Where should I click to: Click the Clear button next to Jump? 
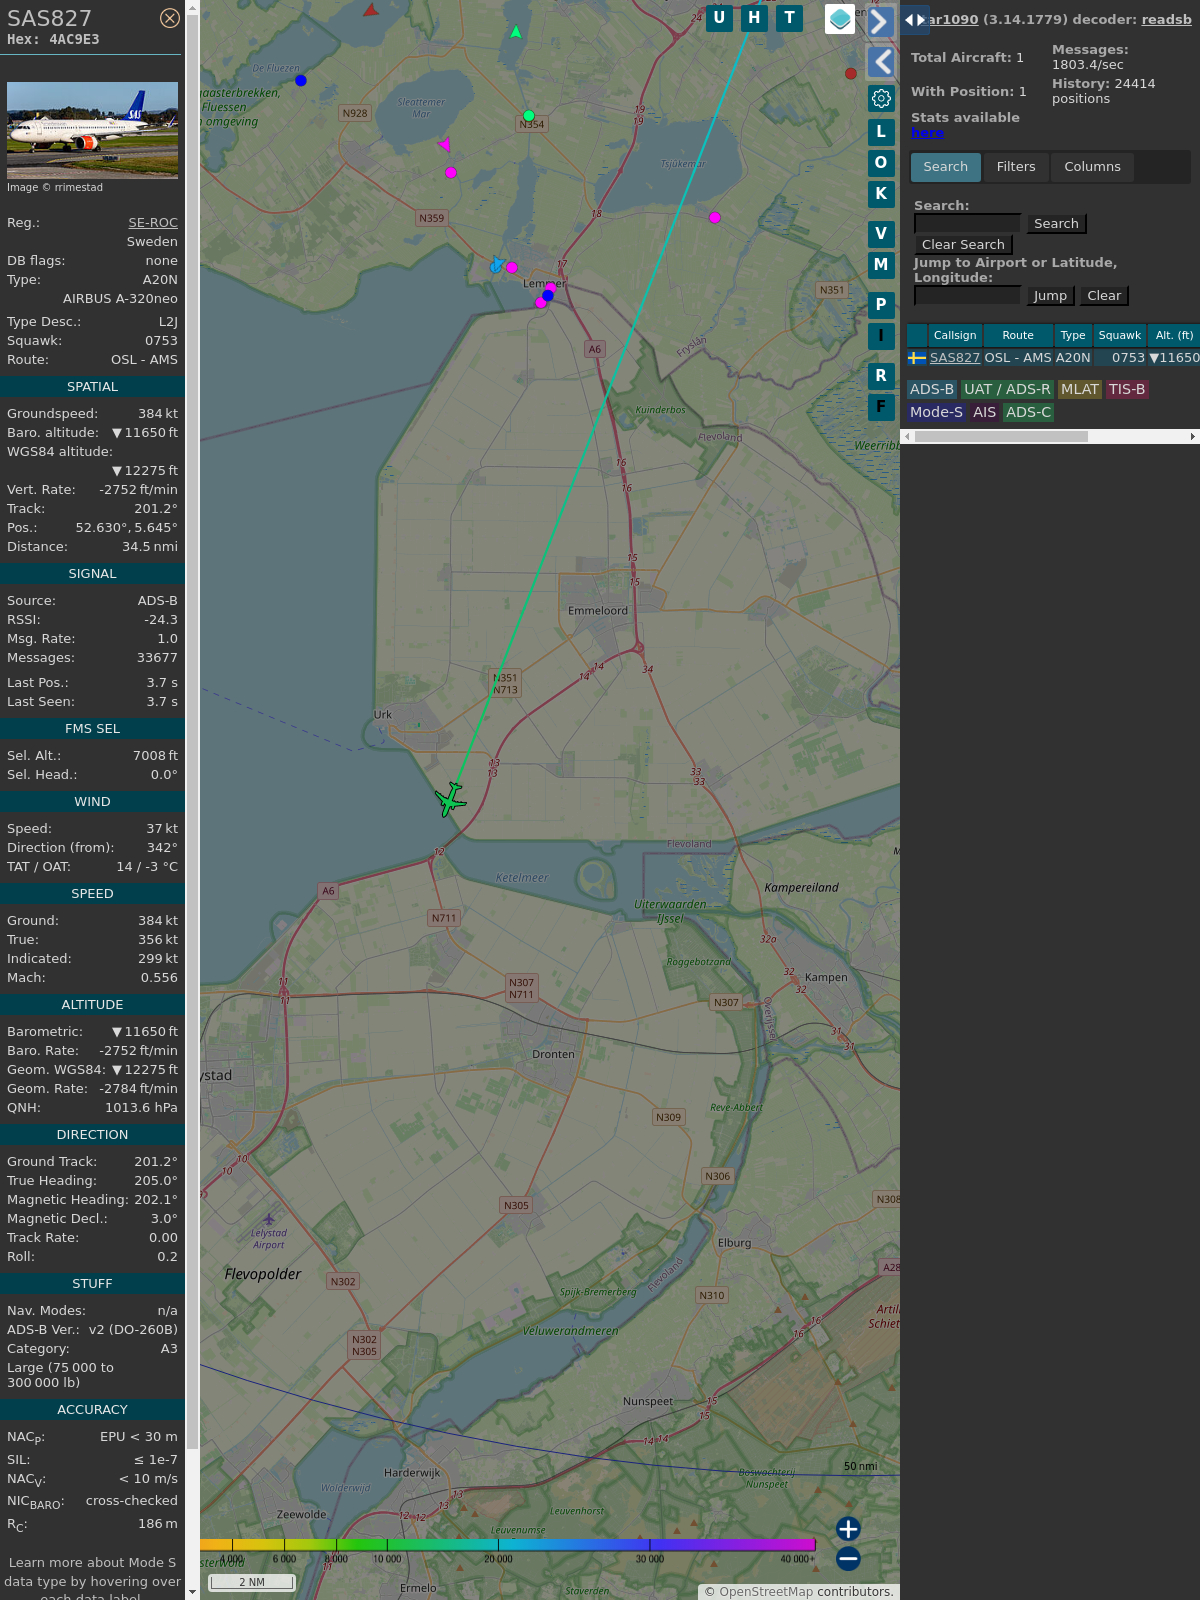click(x=1104, y=296)
